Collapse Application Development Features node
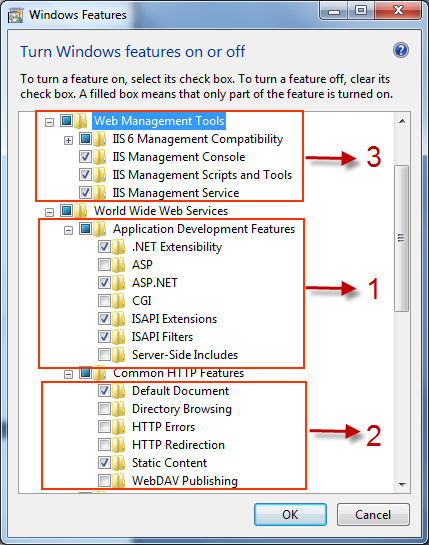The image size is (429, 545). [x=68, y=230]
